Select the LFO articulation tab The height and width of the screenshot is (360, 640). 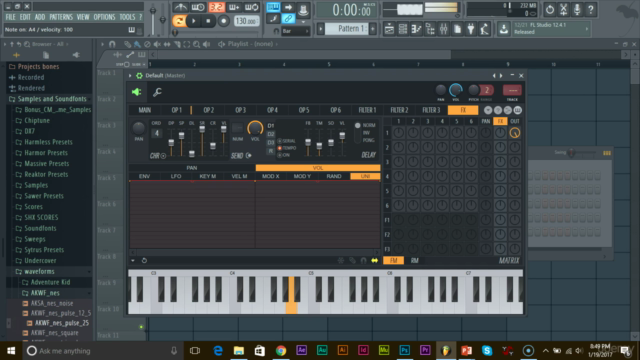[176, 176]
